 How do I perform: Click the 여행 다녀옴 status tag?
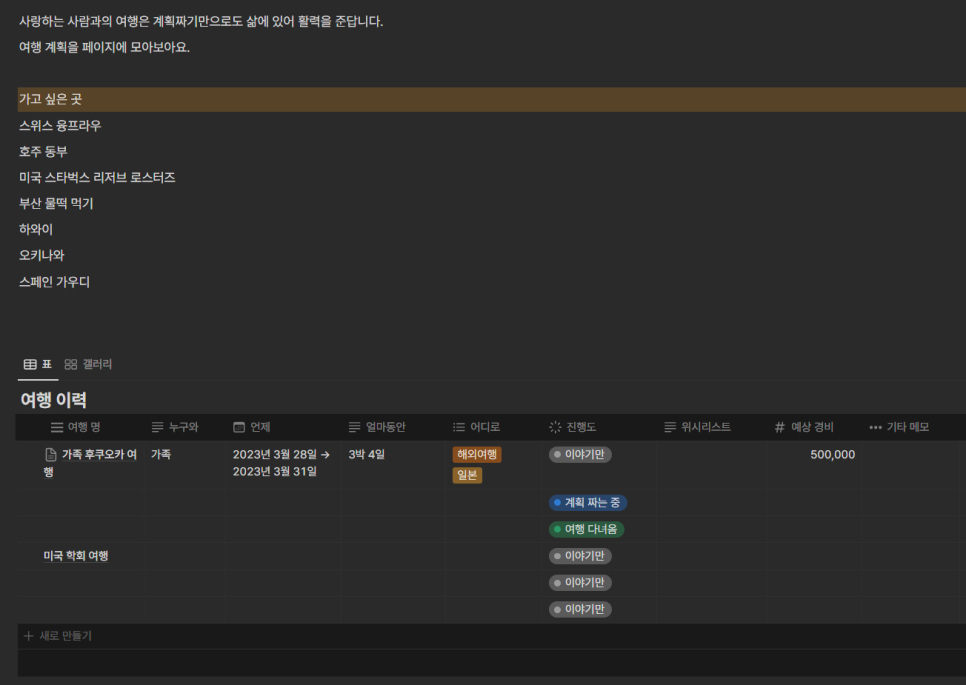pyautogui.click(x=586, y=529)
